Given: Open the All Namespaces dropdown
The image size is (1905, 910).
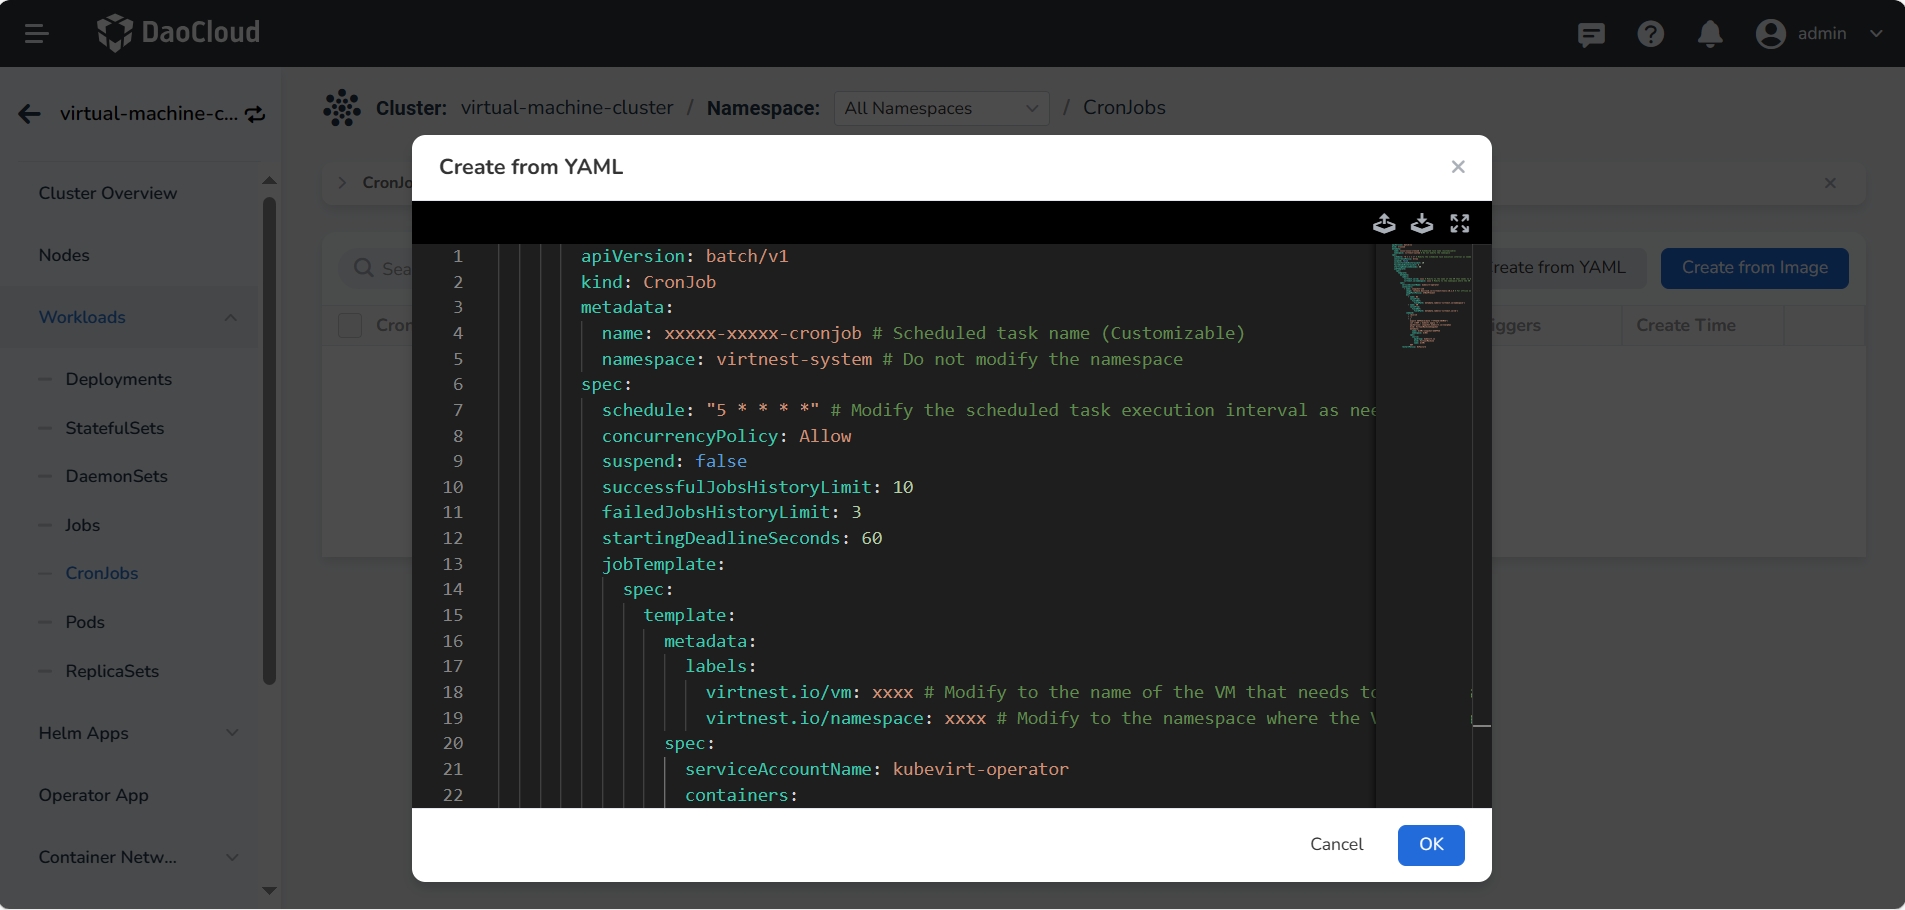Looking at the screenshot, I should click(x=940, y=108).
